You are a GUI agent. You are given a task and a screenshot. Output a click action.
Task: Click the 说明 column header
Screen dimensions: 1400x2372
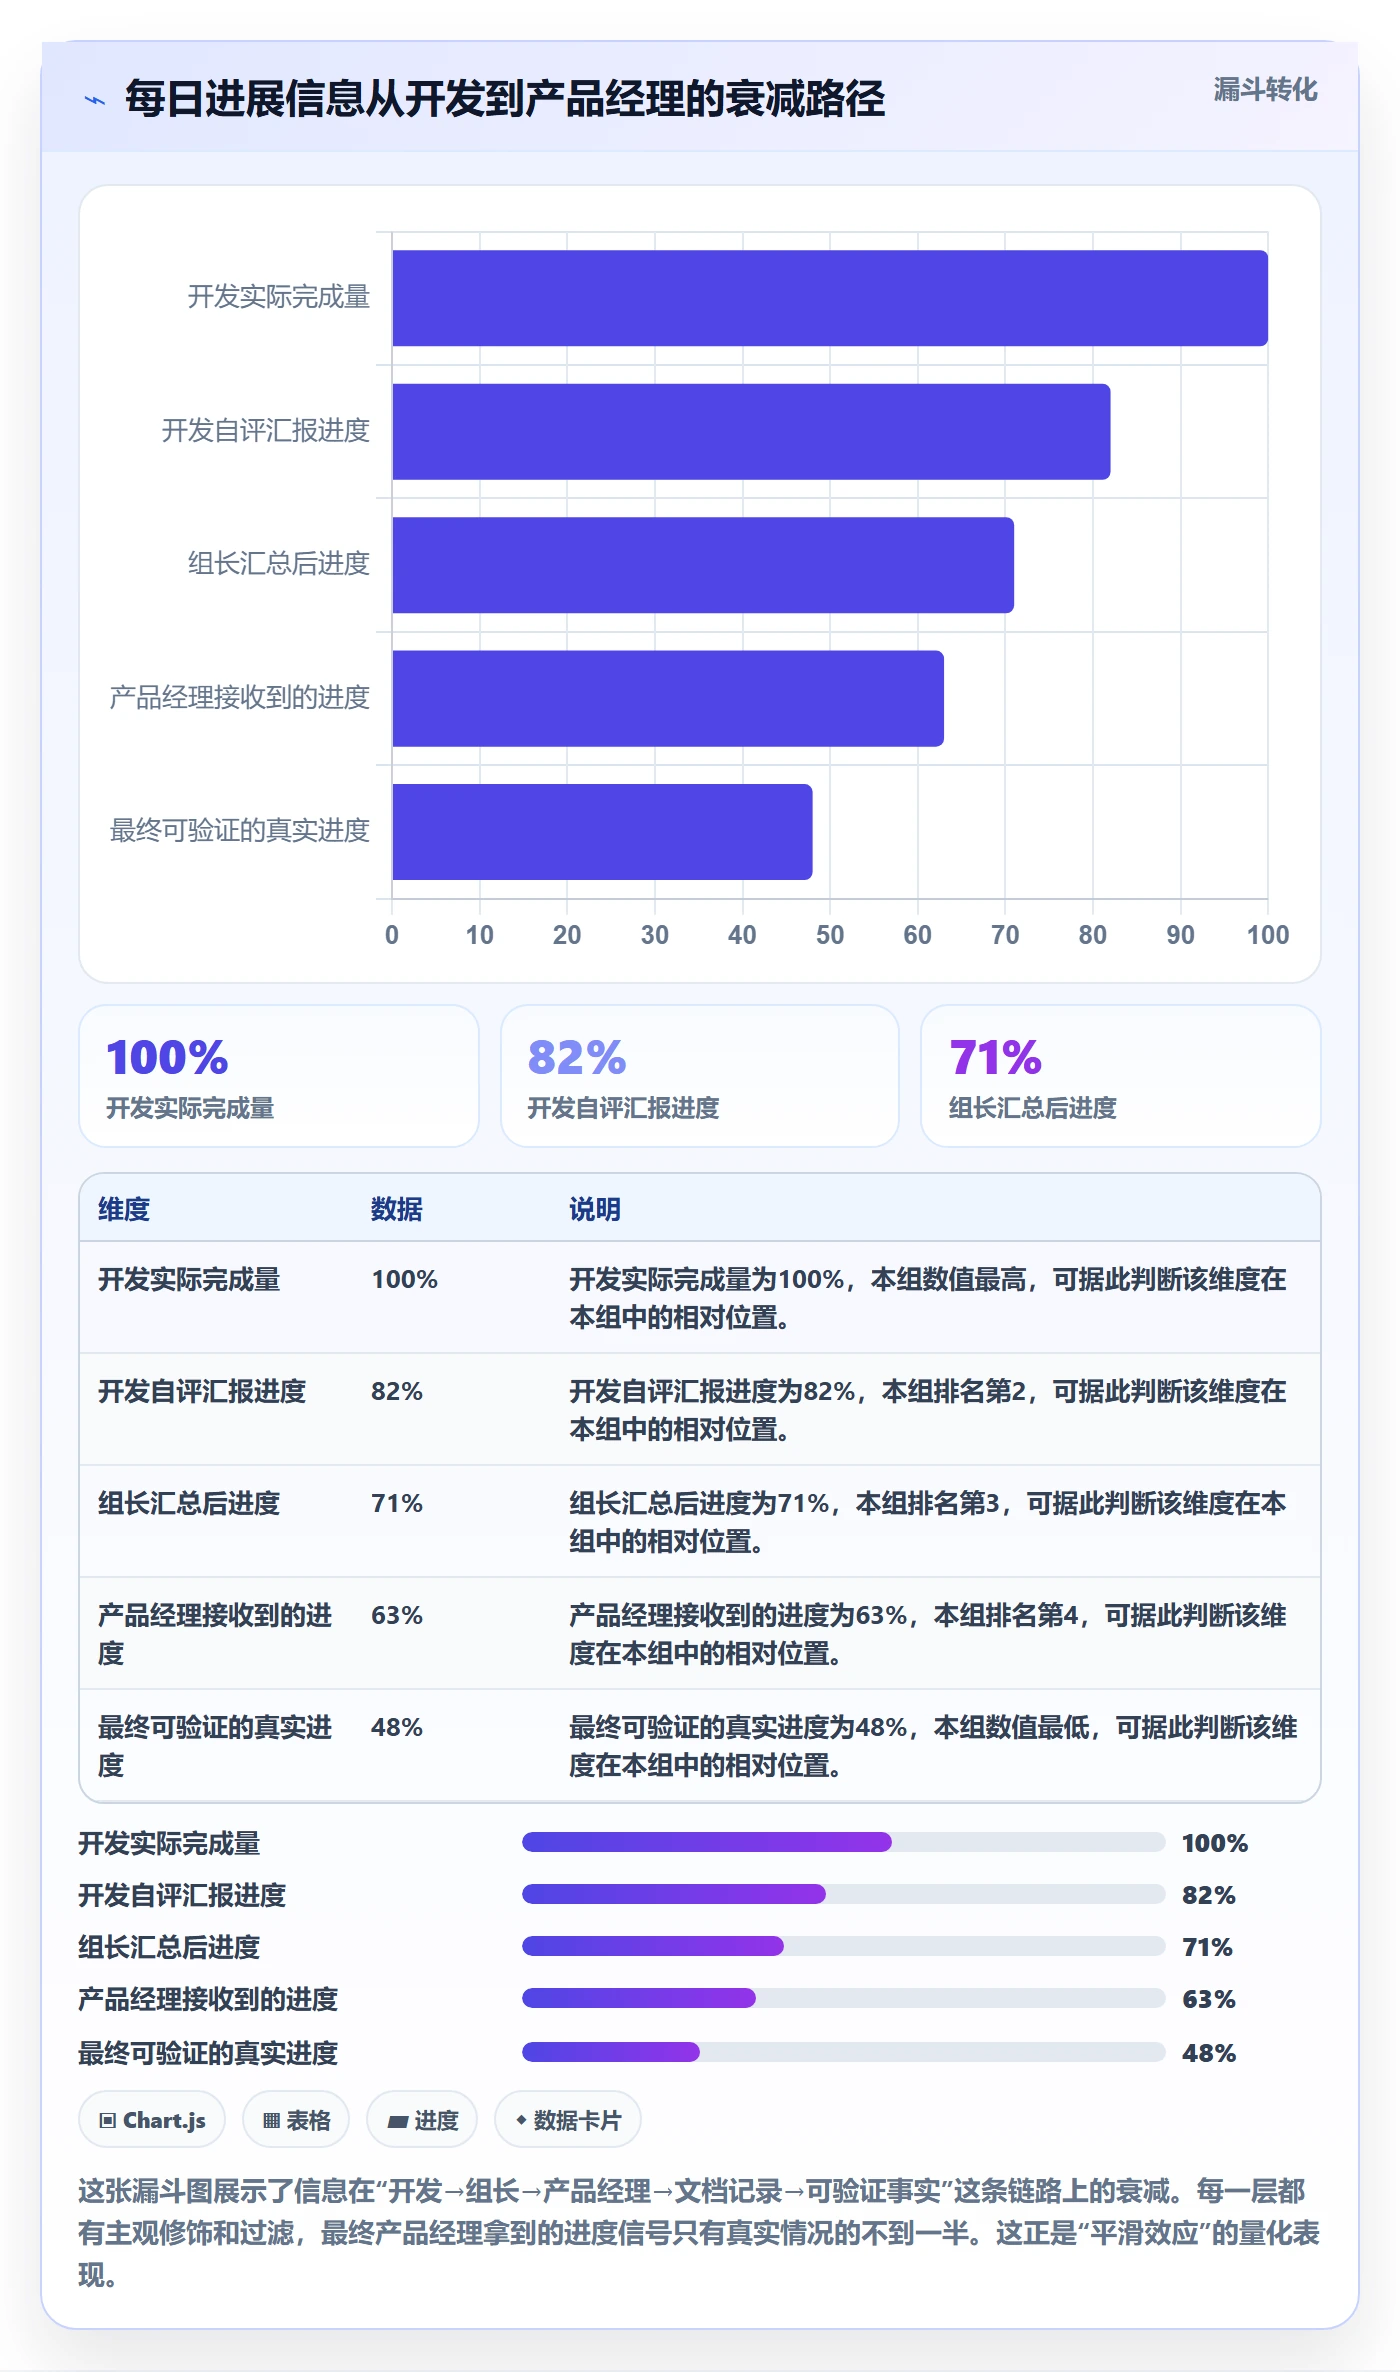click(595, 1209)
